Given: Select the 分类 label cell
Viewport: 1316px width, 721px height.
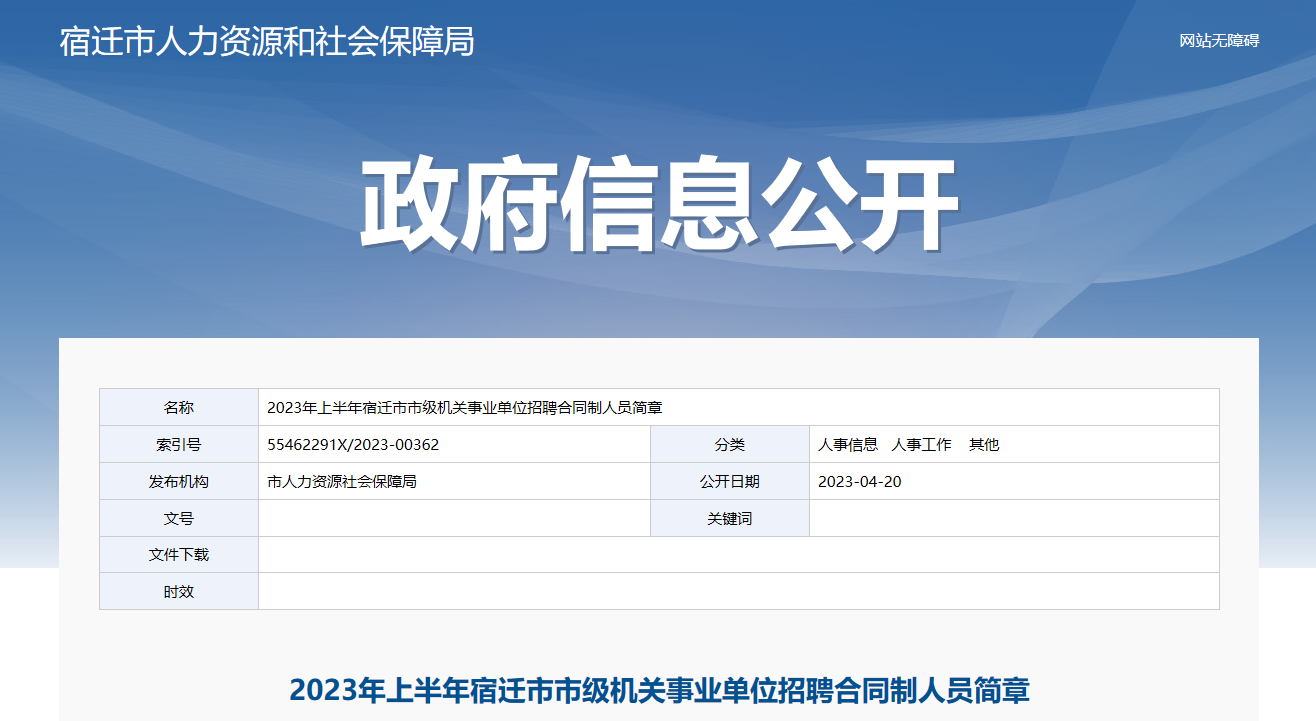Looking at the screenshot, I should pyautogui.click(x=730, y=444).
